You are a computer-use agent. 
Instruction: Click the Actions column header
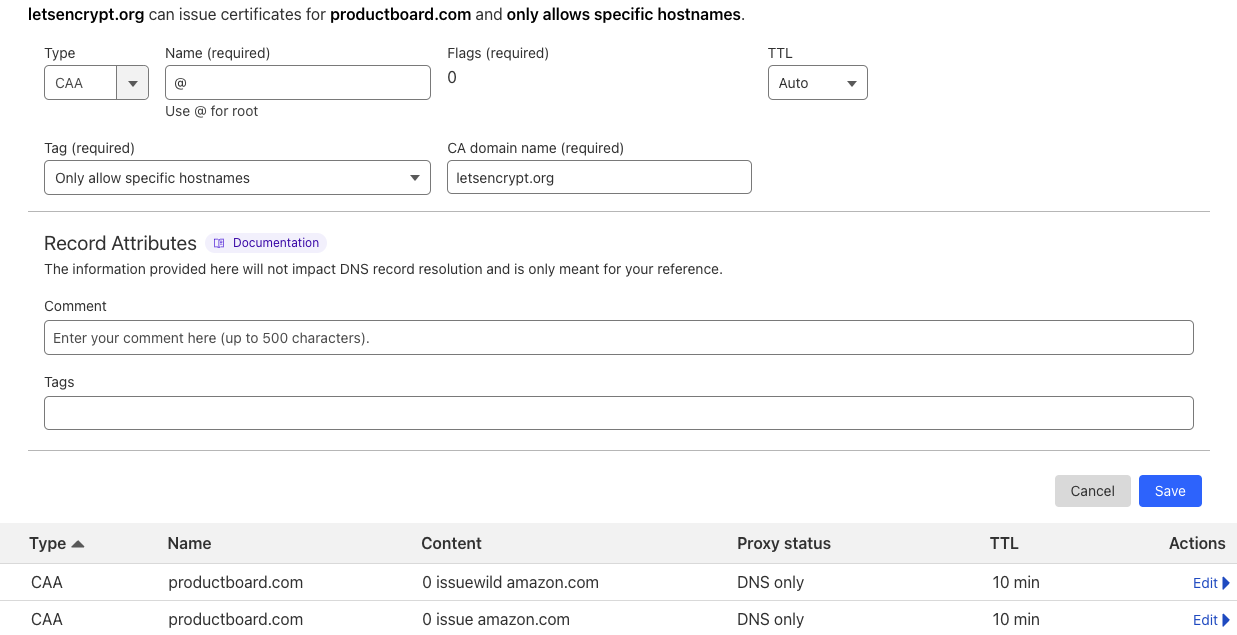1197,544
